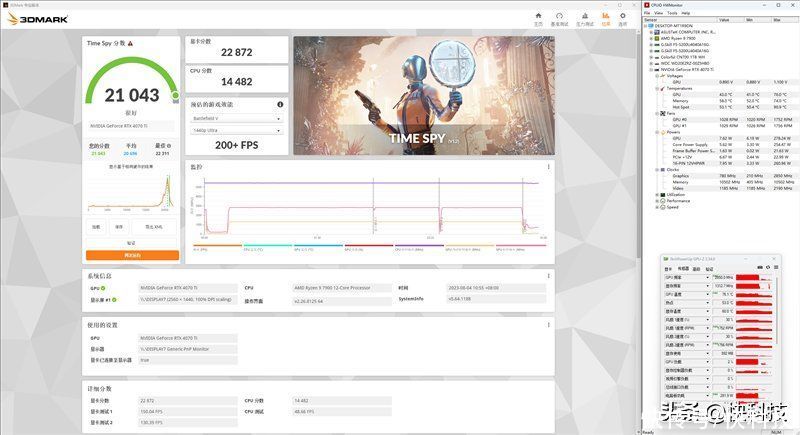Open the File menu in HWMonitor
800x435 pixels.
point(647,13)
